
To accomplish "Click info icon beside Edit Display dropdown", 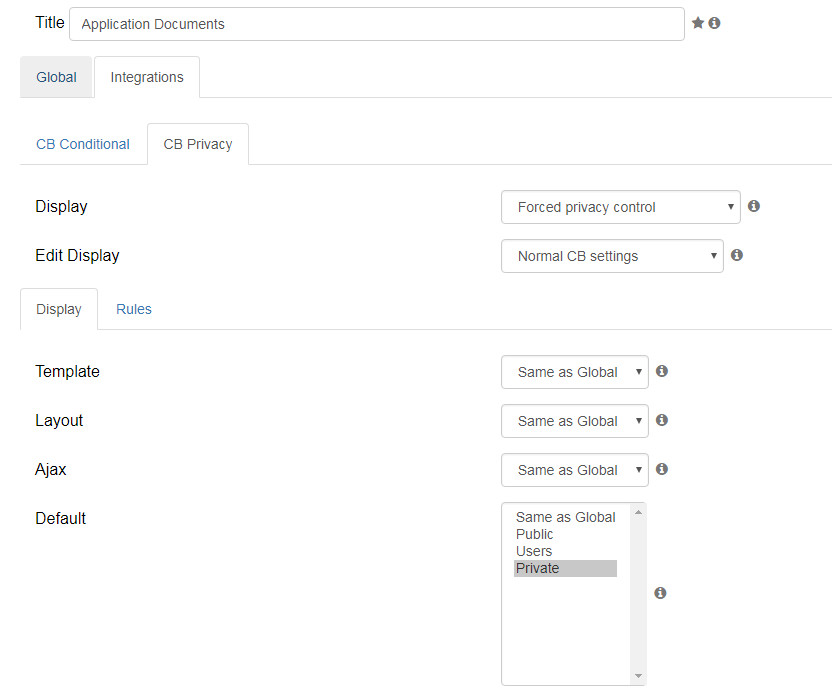I will [736, 255].
